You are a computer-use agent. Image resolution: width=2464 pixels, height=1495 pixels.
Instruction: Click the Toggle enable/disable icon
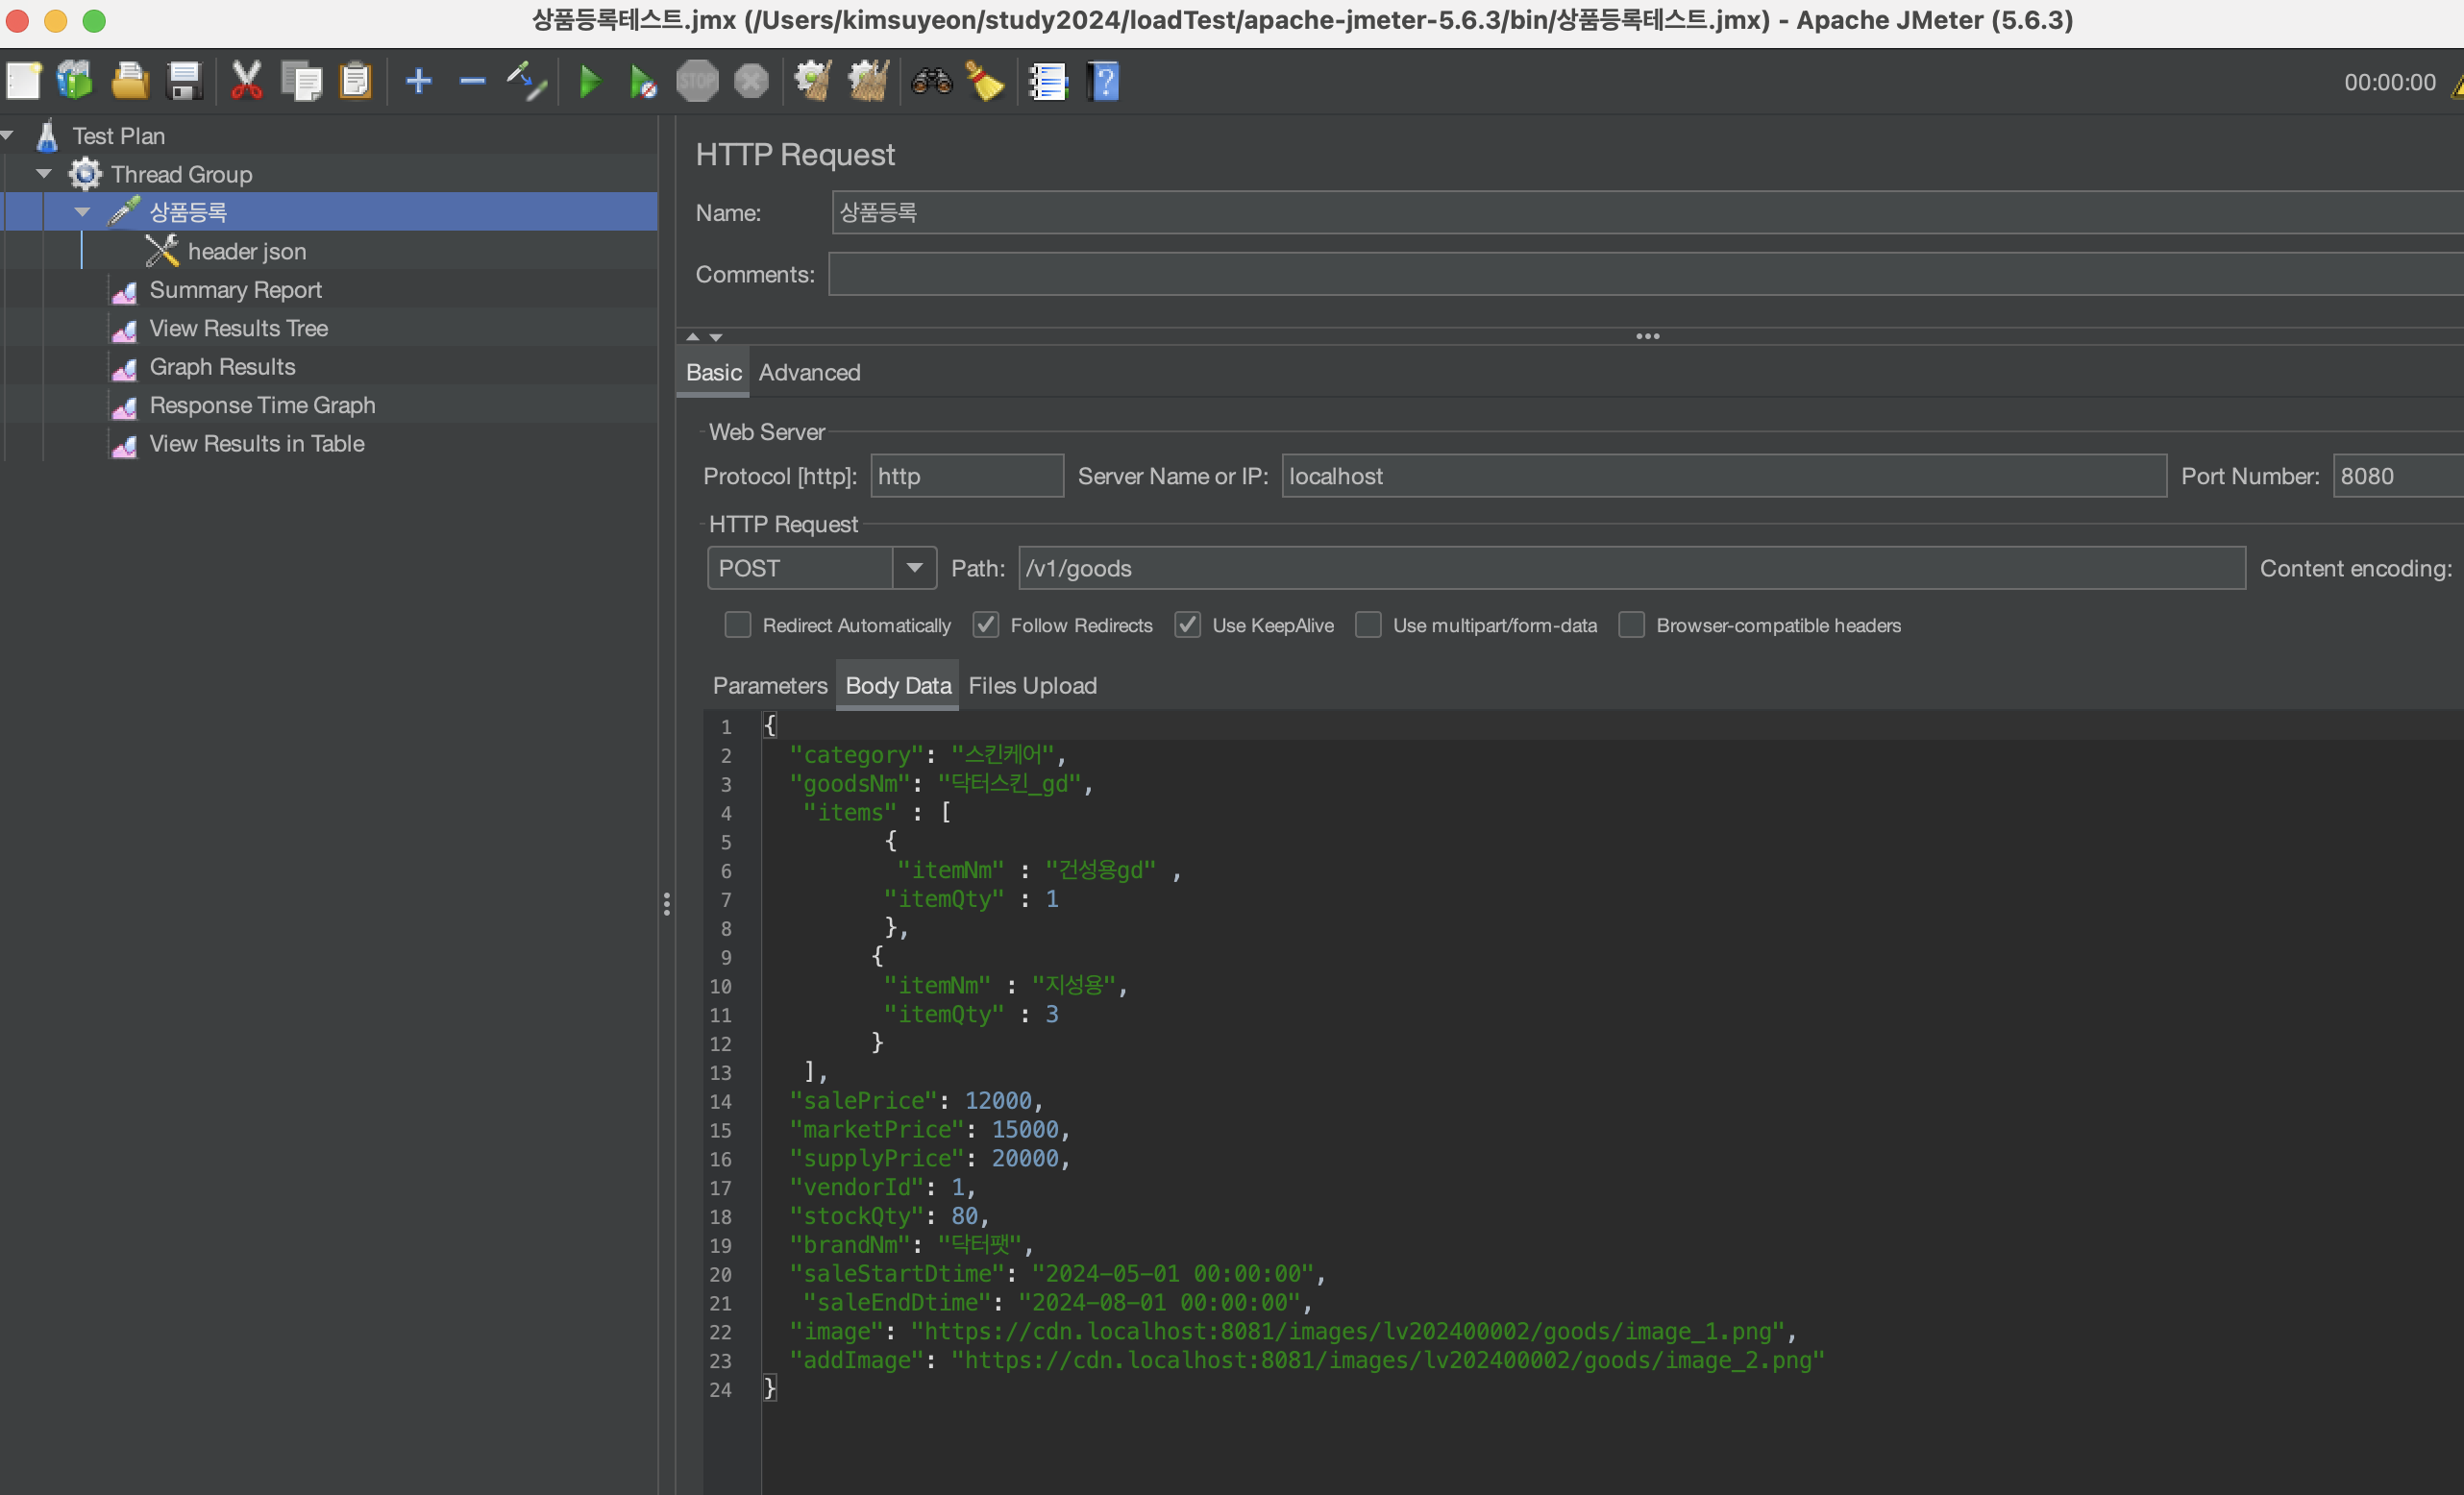526,81
